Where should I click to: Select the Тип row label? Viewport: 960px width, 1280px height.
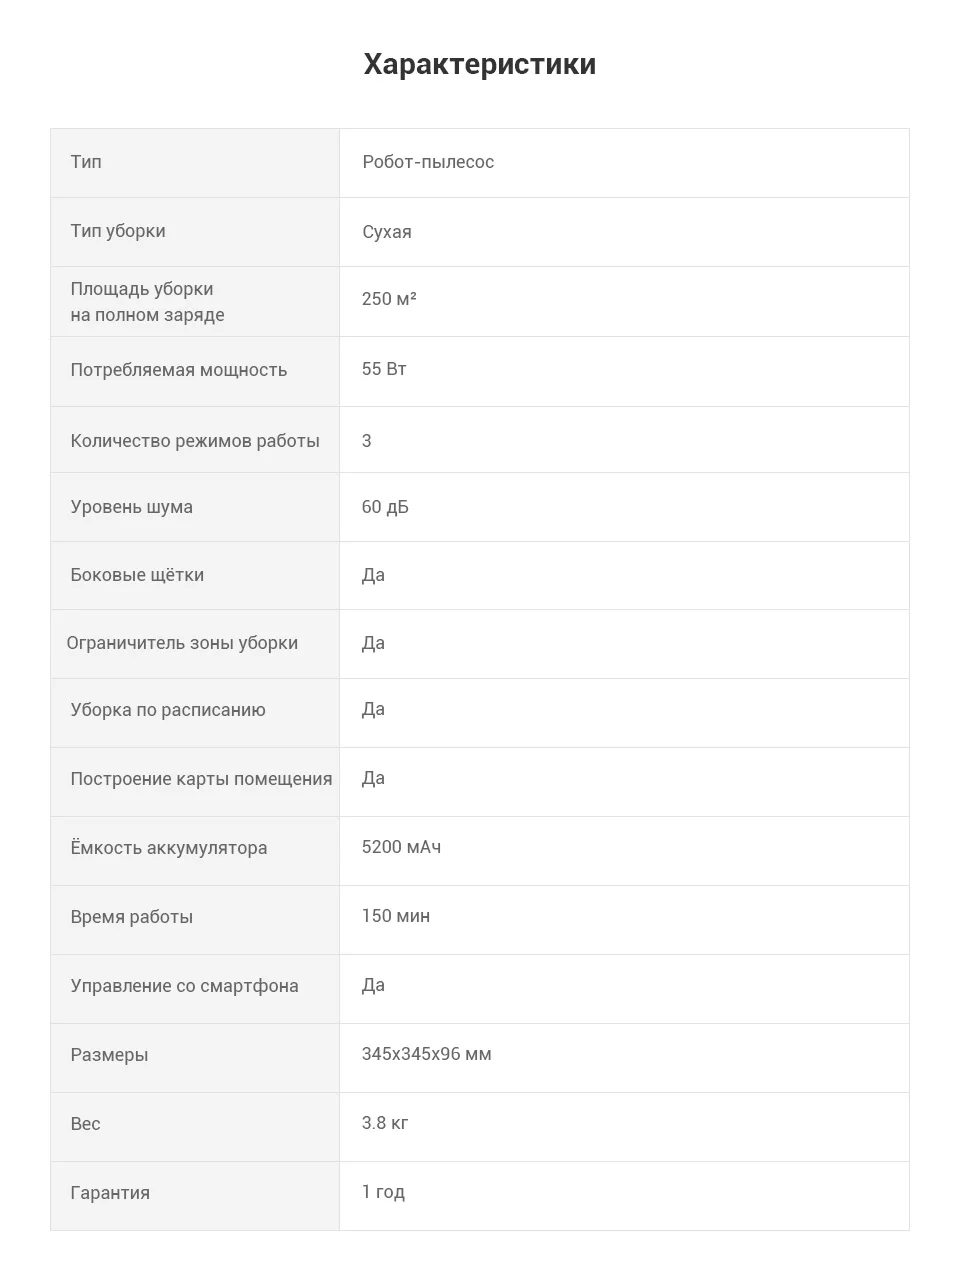pyautogui.click(x=86, y=162)
